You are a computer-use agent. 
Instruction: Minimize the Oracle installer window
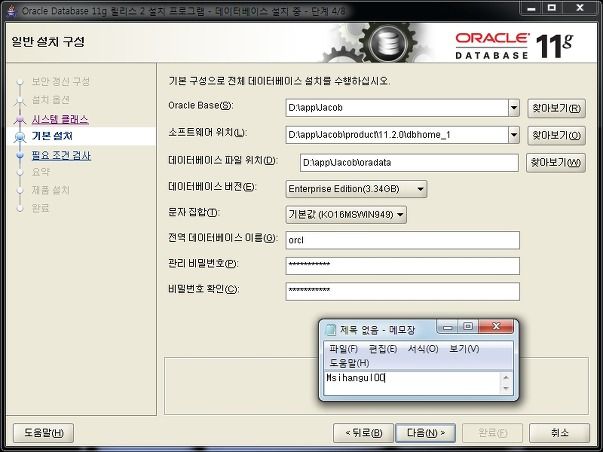click(532, 8)
